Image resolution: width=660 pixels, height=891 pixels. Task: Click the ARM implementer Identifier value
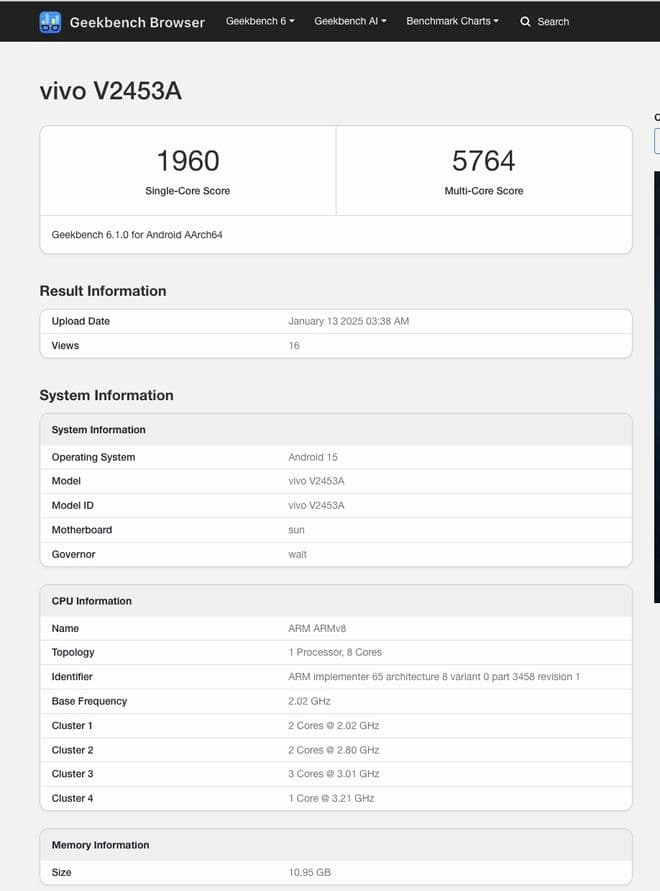pyautogui.click(x=433, y=677)
